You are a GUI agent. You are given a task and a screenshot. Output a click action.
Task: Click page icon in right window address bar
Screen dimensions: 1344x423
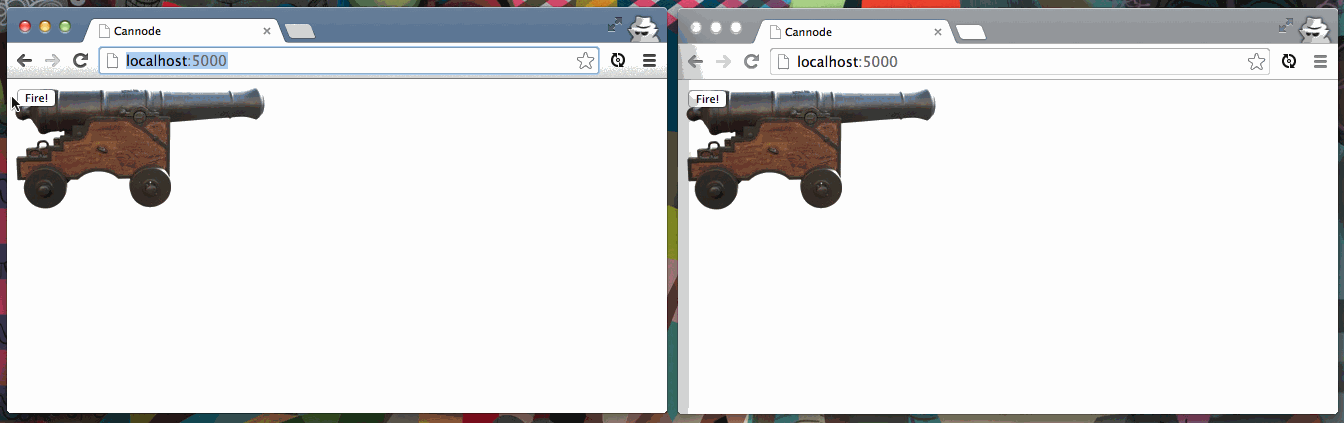(x=784, y=62)
